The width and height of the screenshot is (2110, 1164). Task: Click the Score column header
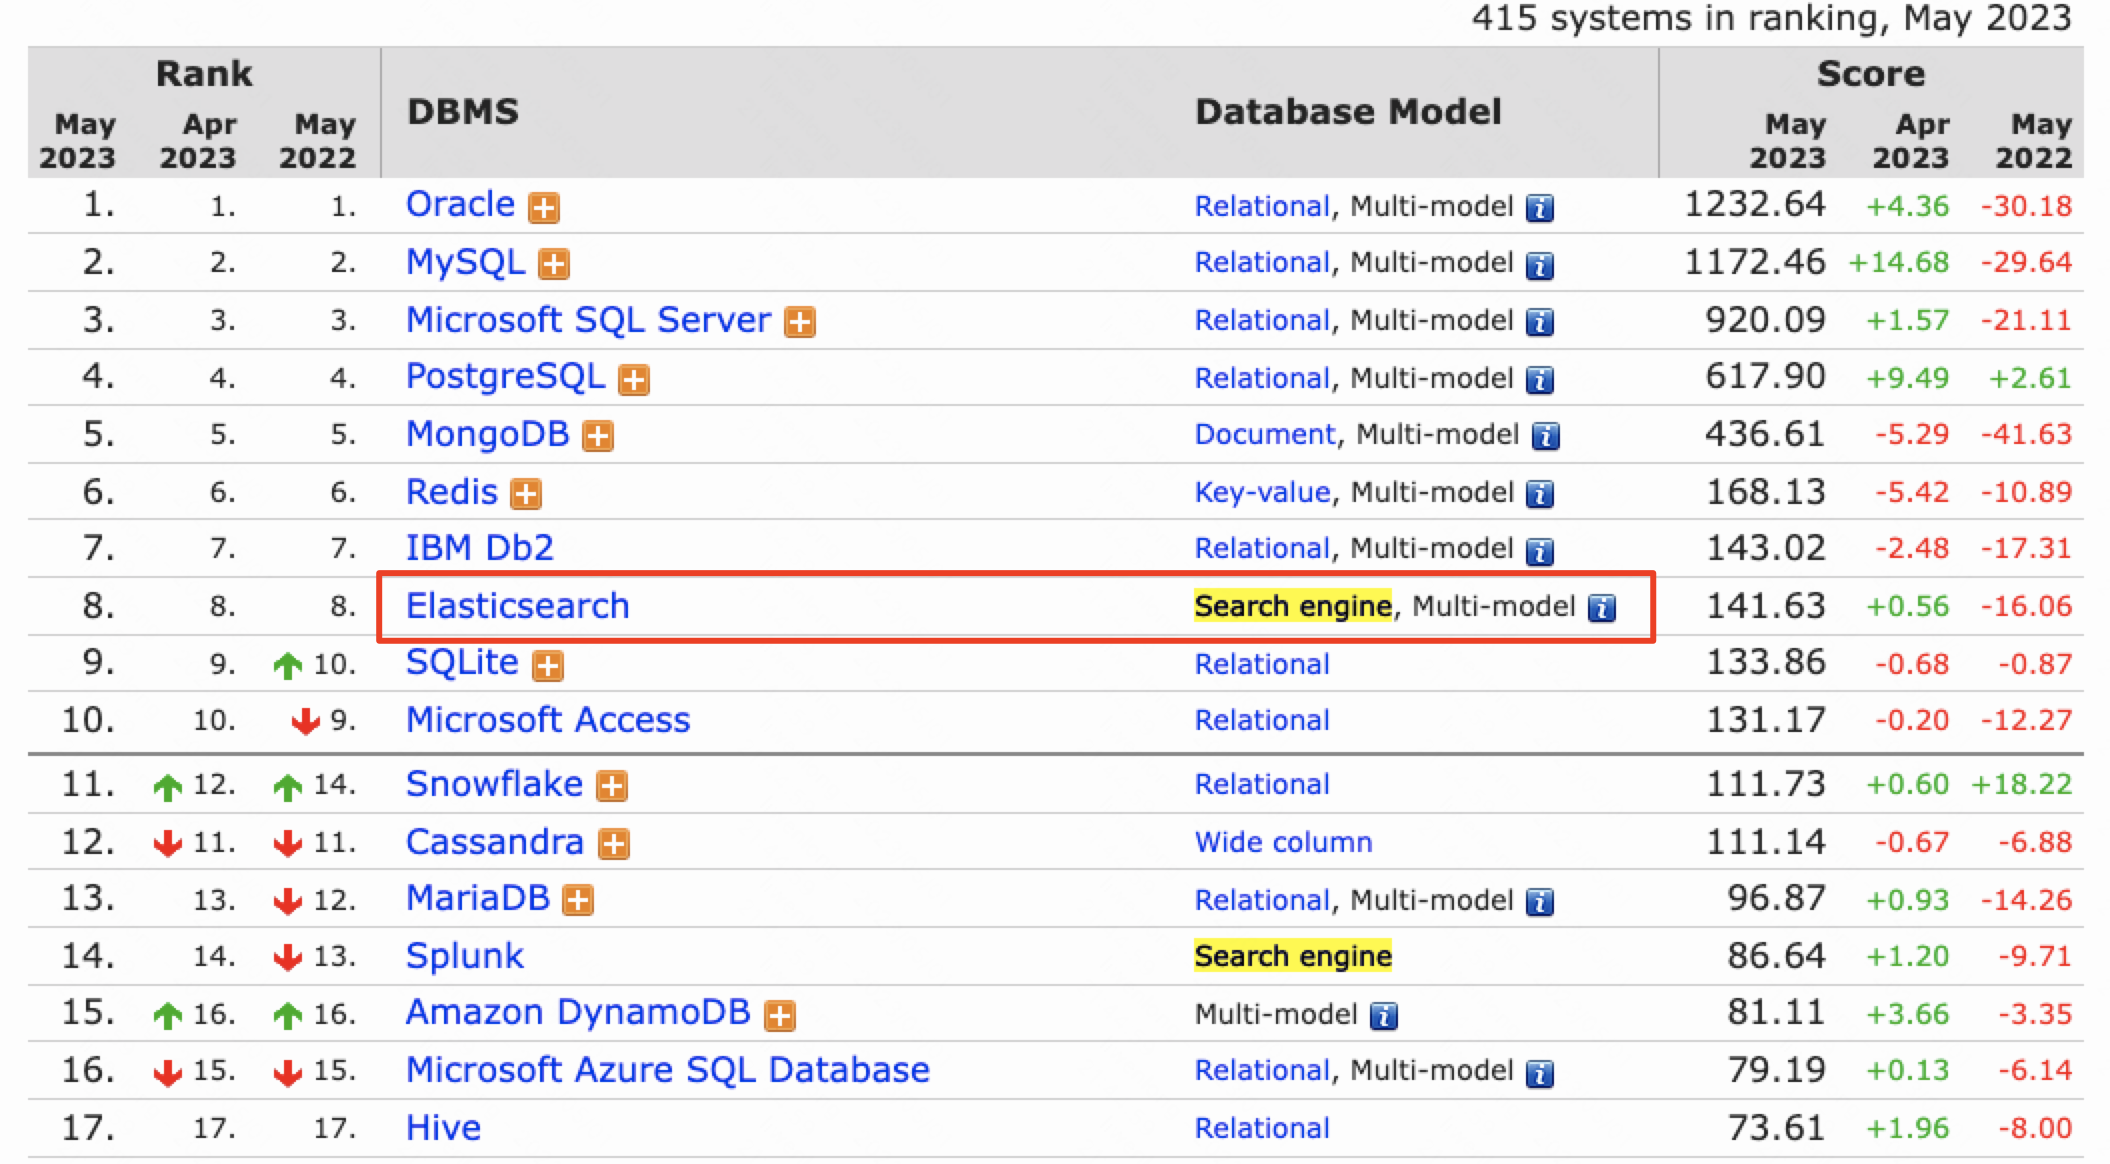1870,73
